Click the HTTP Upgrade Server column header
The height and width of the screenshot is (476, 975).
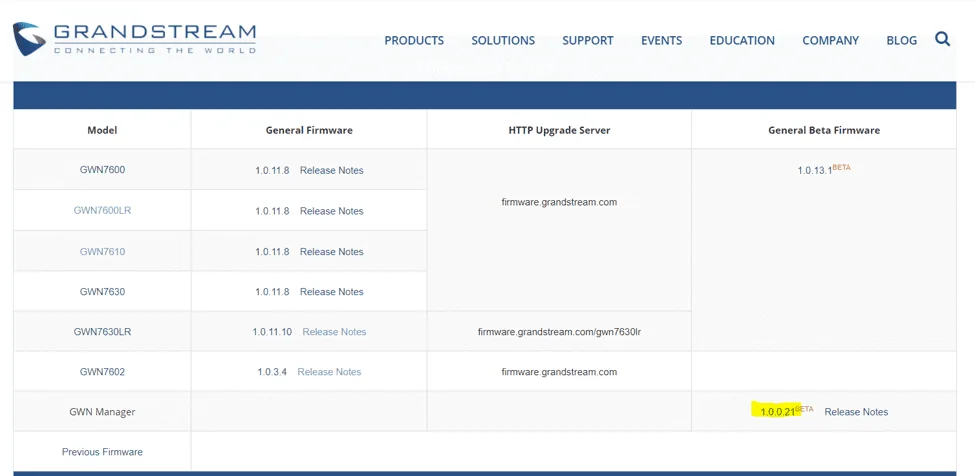[559, 130]
